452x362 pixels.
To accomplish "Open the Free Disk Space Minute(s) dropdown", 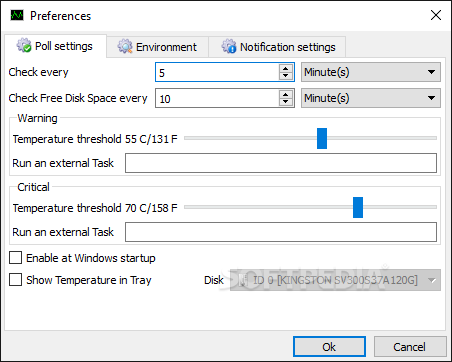I will (x=371, y=98).
